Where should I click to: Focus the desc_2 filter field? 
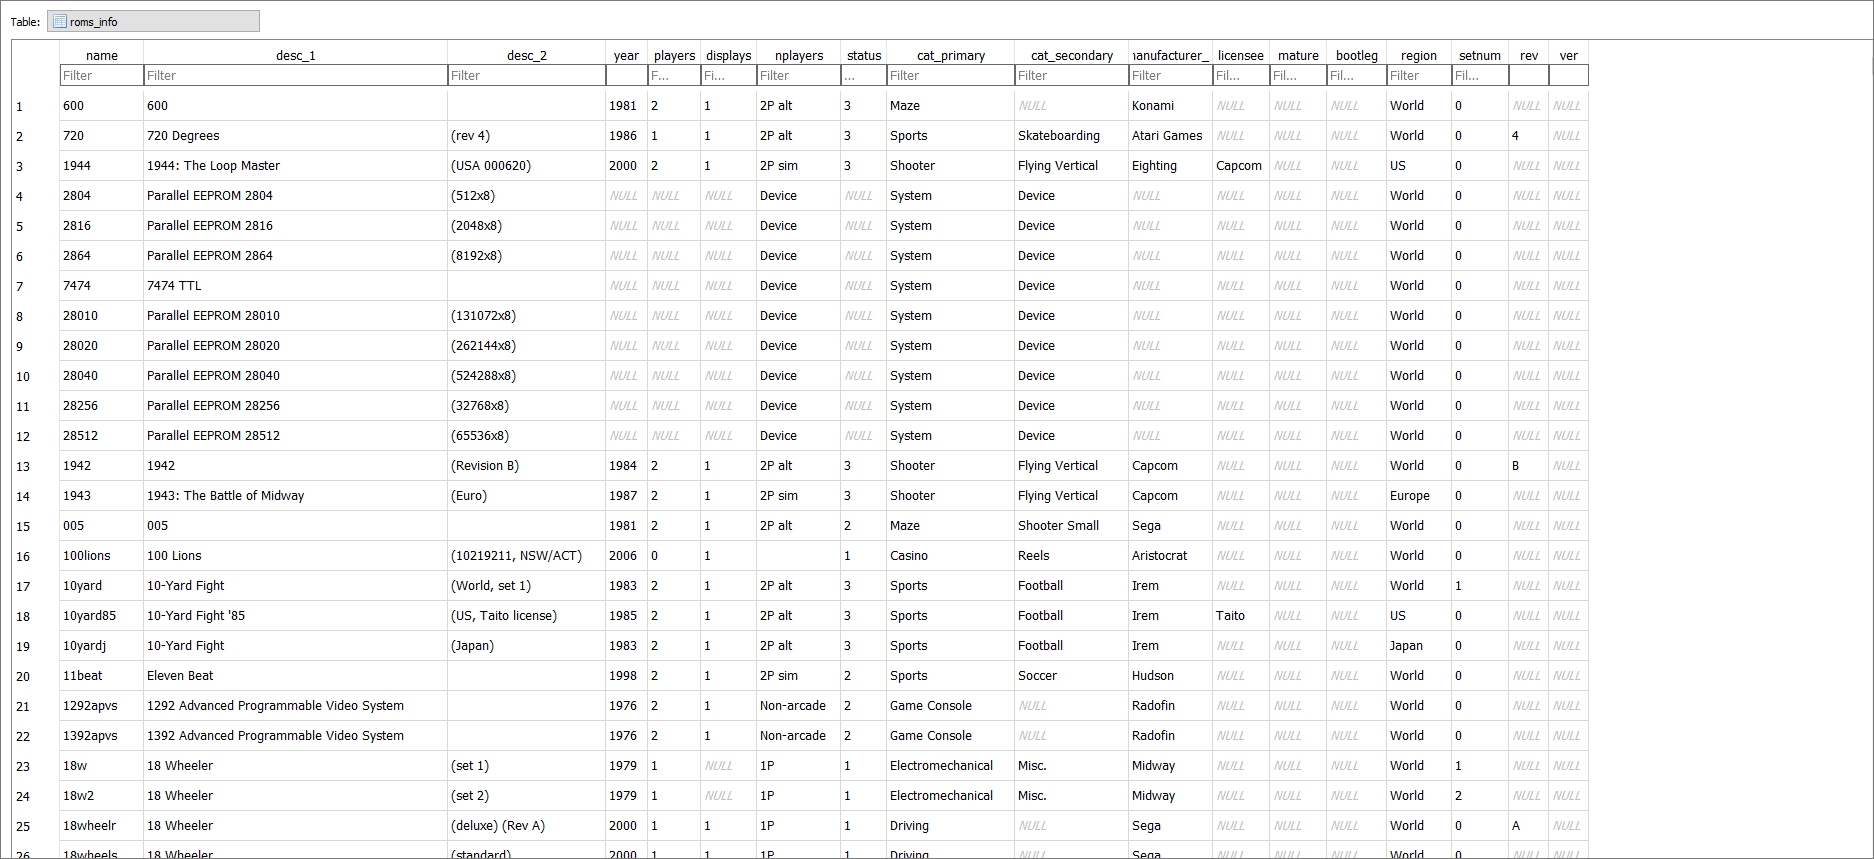point(526,75)
